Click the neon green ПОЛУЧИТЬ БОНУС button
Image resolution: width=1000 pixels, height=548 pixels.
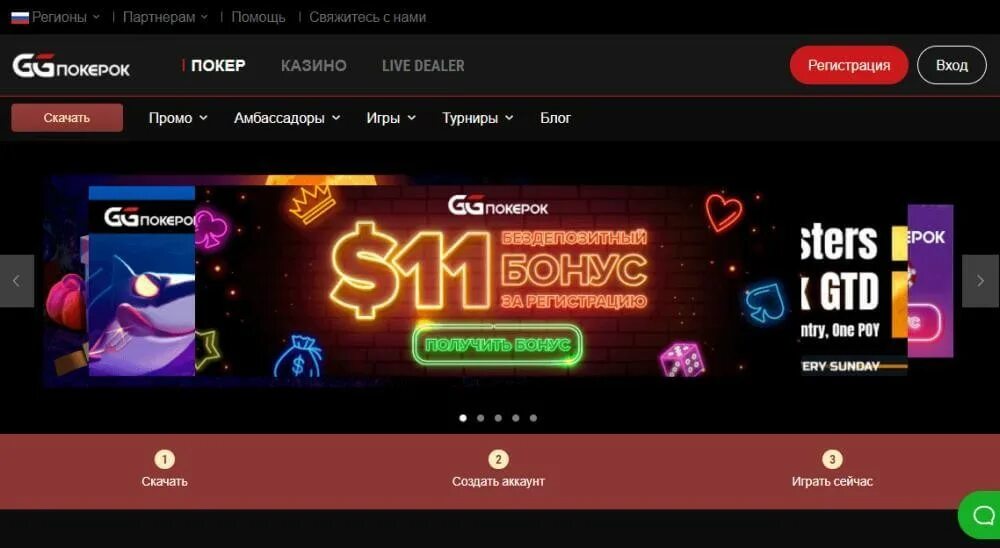coord(497,345)
